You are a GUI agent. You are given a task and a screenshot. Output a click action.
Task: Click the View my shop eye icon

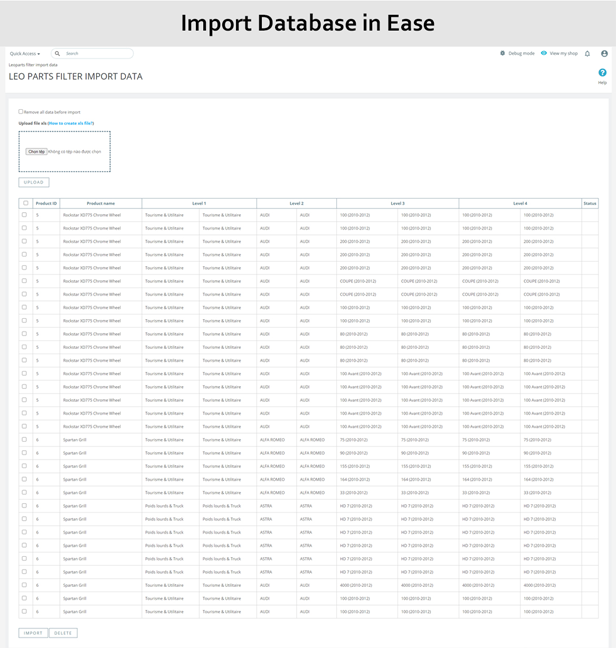point(544,53)
